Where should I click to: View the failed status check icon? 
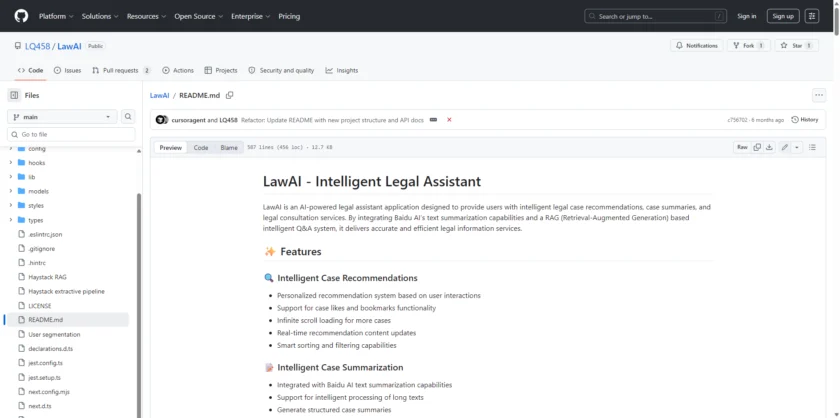[x=449, y=120]
